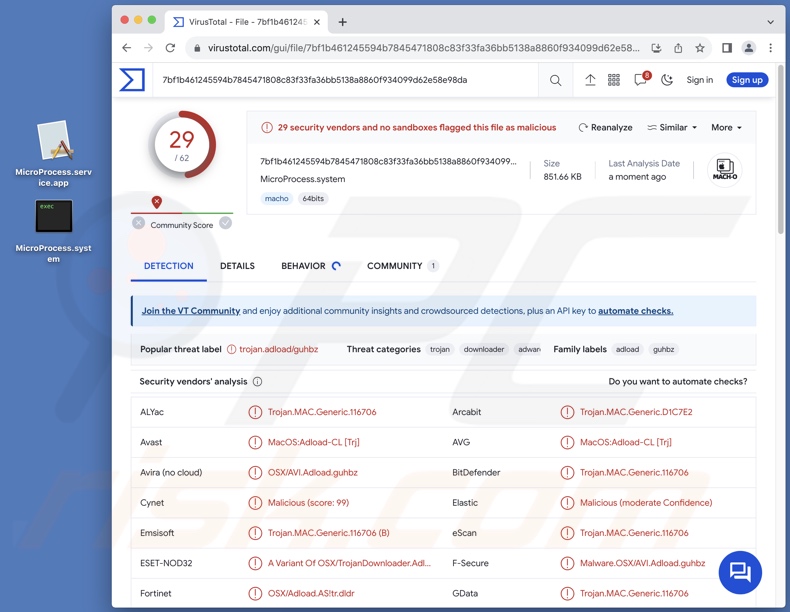Click Do you want to automate checks?
The width and height of the screenshot is (790, 612).
pos(678,381)
